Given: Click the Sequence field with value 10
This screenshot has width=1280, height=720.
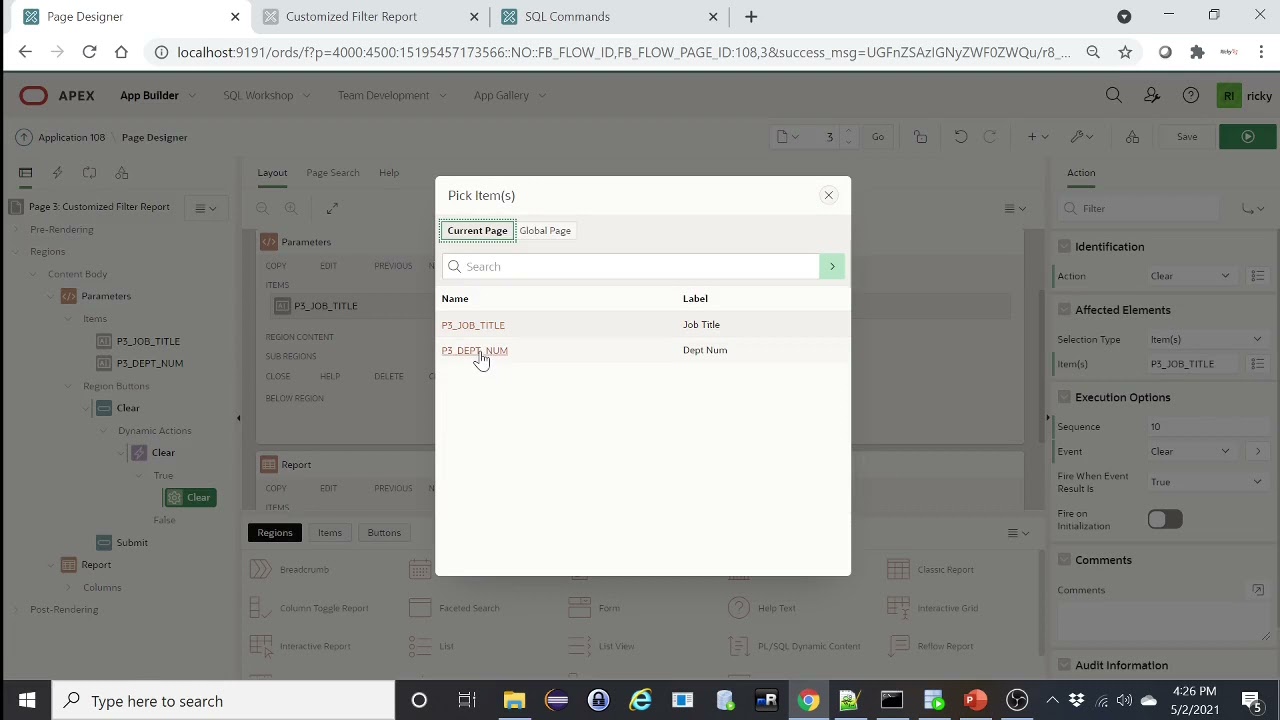Looking at the screenshot, I should point(1206,427).
